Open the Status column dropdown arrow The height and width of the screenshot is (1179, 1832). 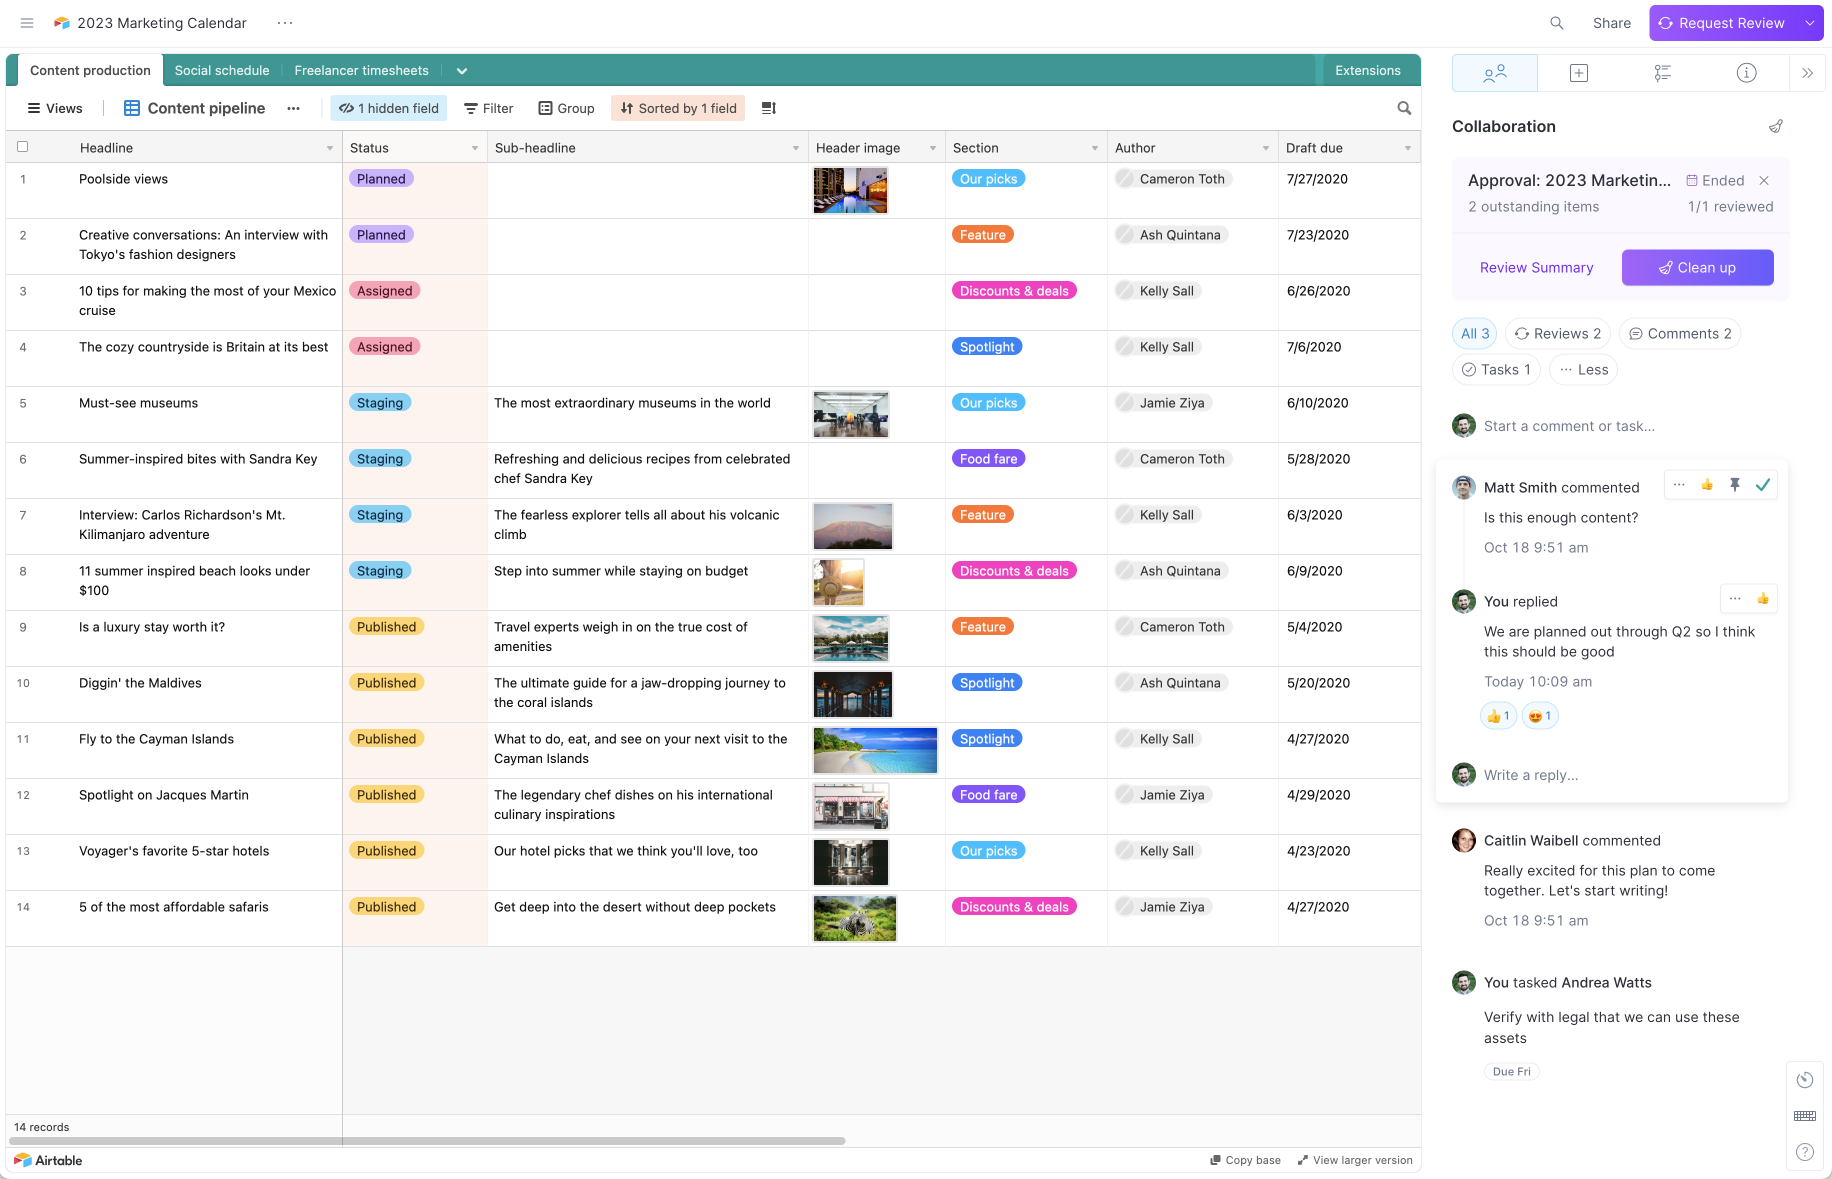point(475,148)
